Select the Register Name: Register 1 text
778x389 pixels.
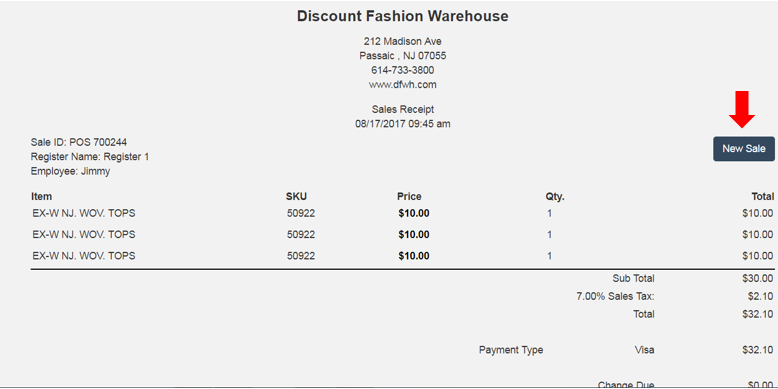point(90,157)
